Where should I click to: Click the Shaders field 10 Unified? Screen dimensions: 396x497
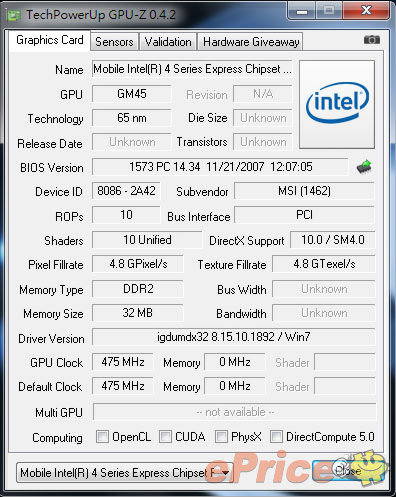pos(147,240)
